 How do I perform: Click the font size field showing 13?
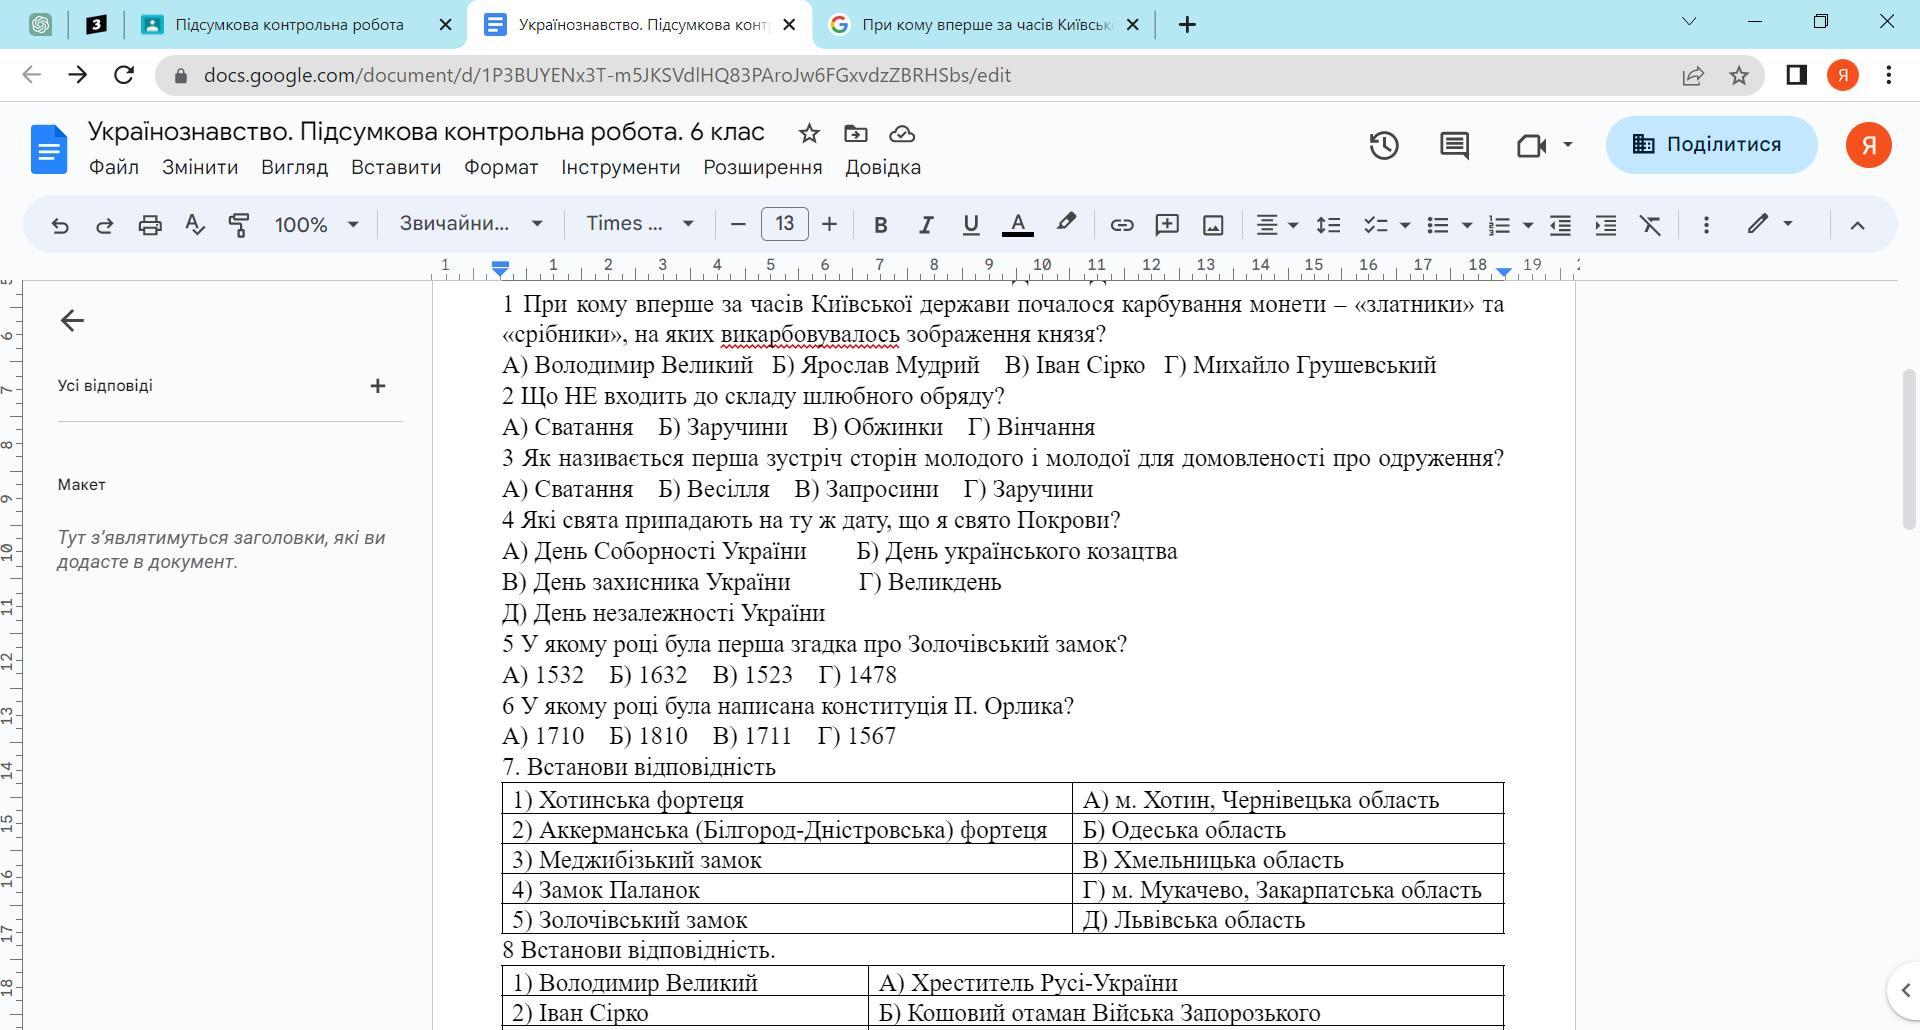(x=784, y=224)
